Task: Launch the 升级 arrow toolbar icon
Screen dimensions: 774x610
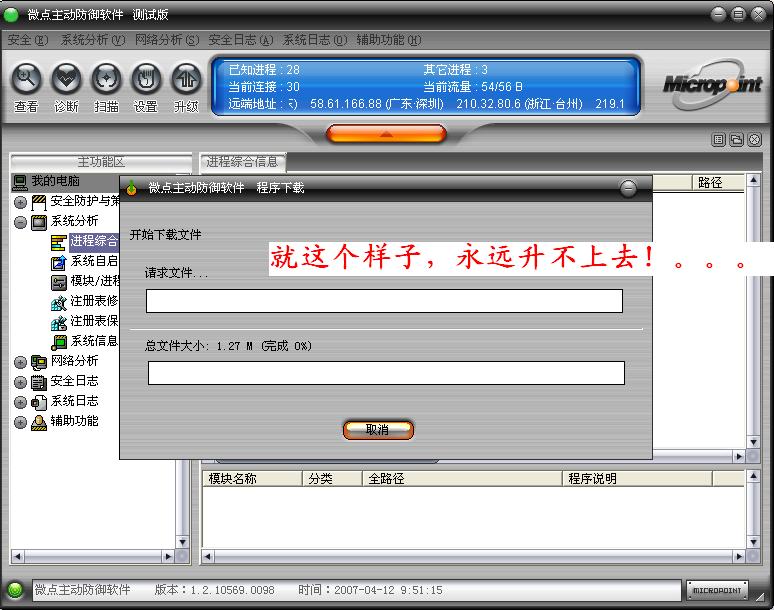Action: click(186, 79)
